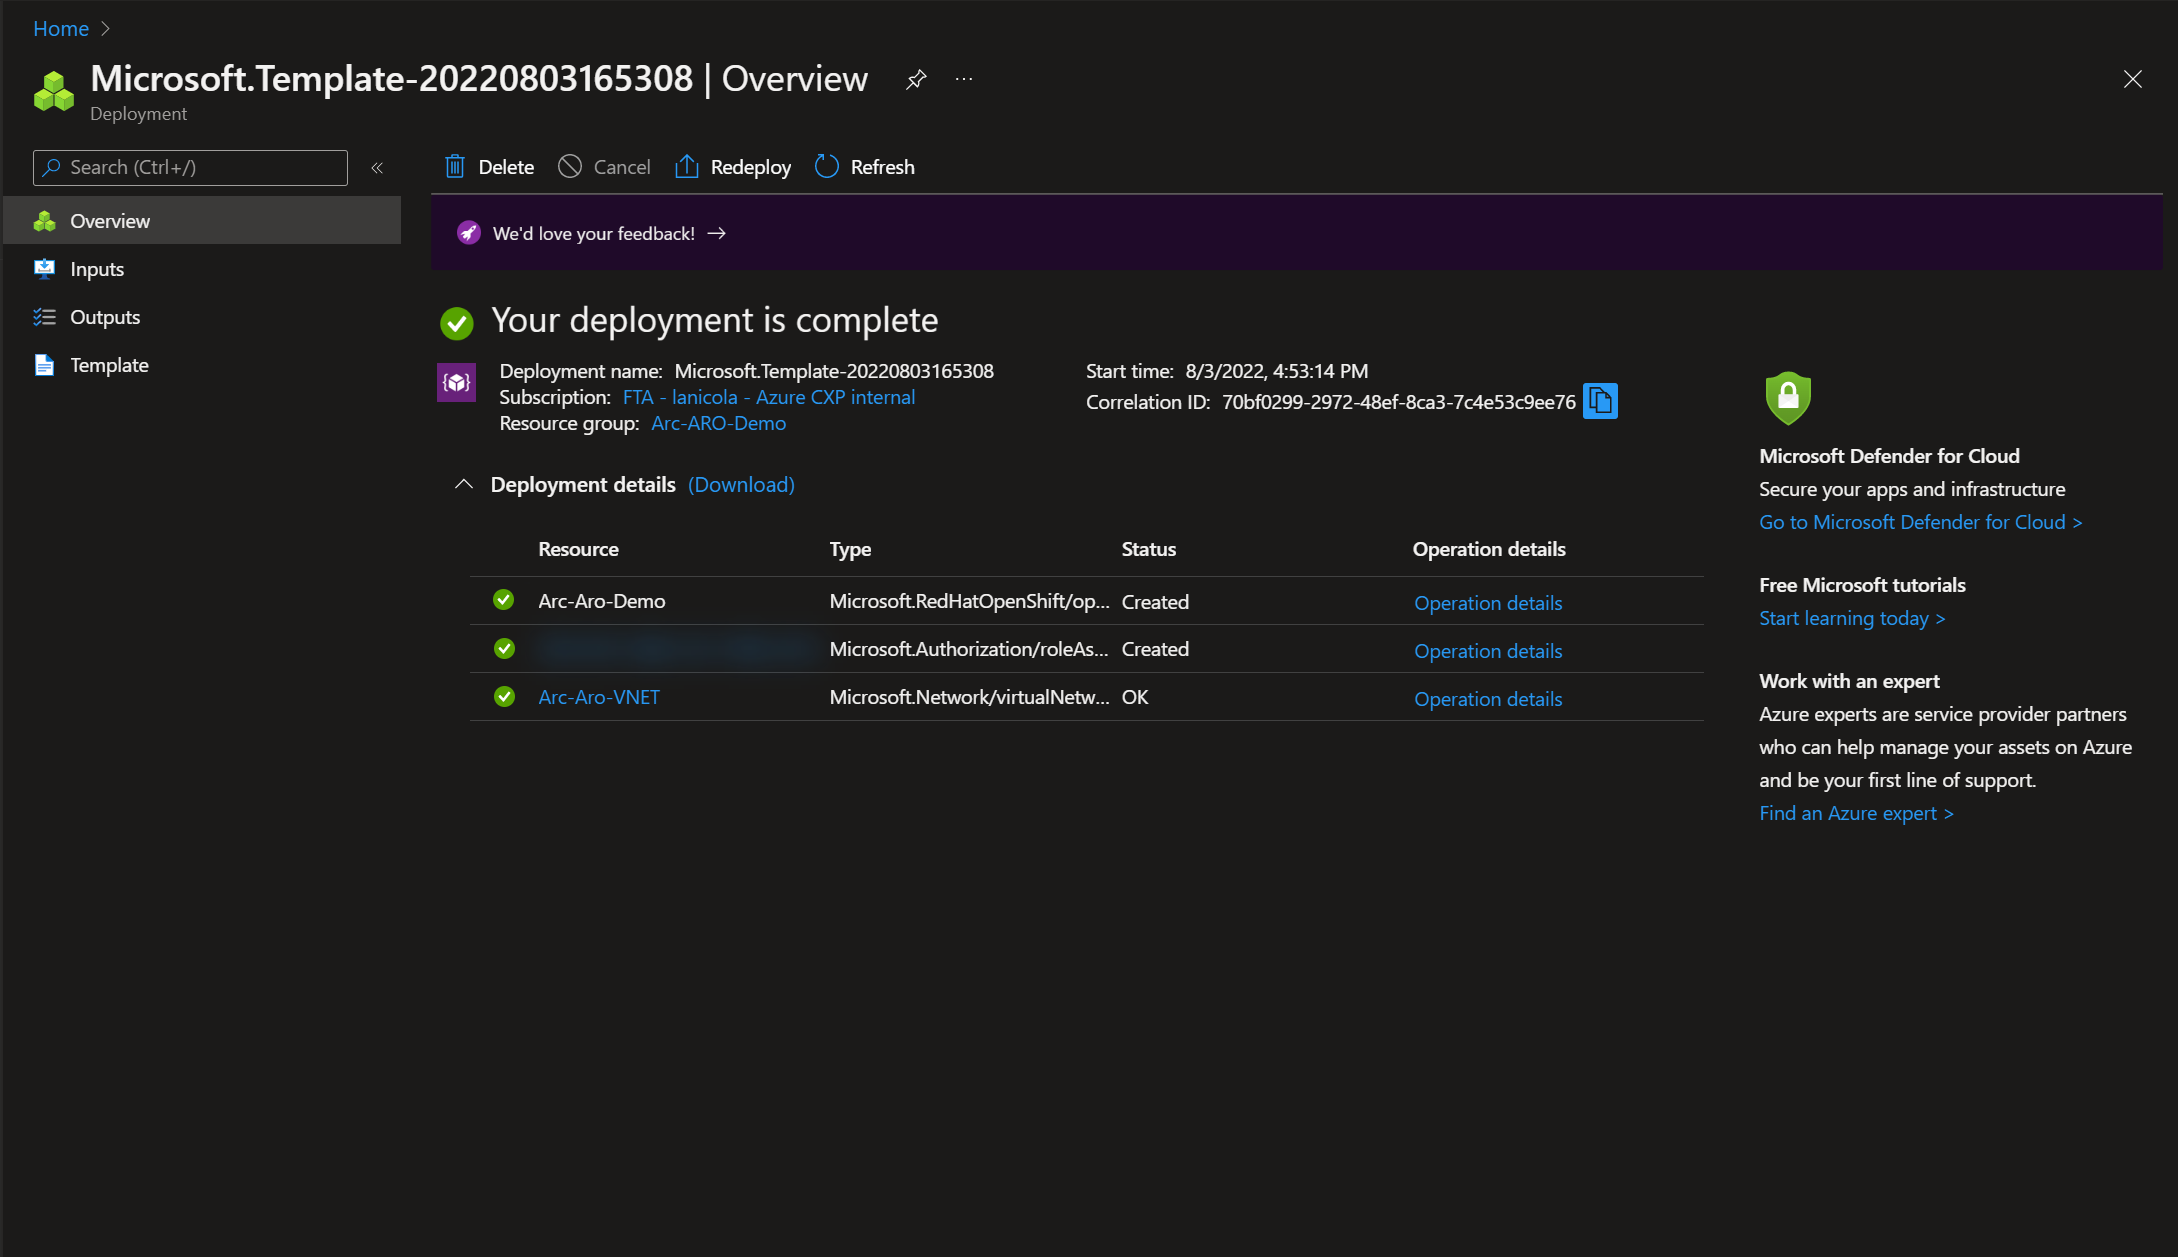Click the Resource column header
Viewport: 2178px width, 1257px height.
click(578, 549)
